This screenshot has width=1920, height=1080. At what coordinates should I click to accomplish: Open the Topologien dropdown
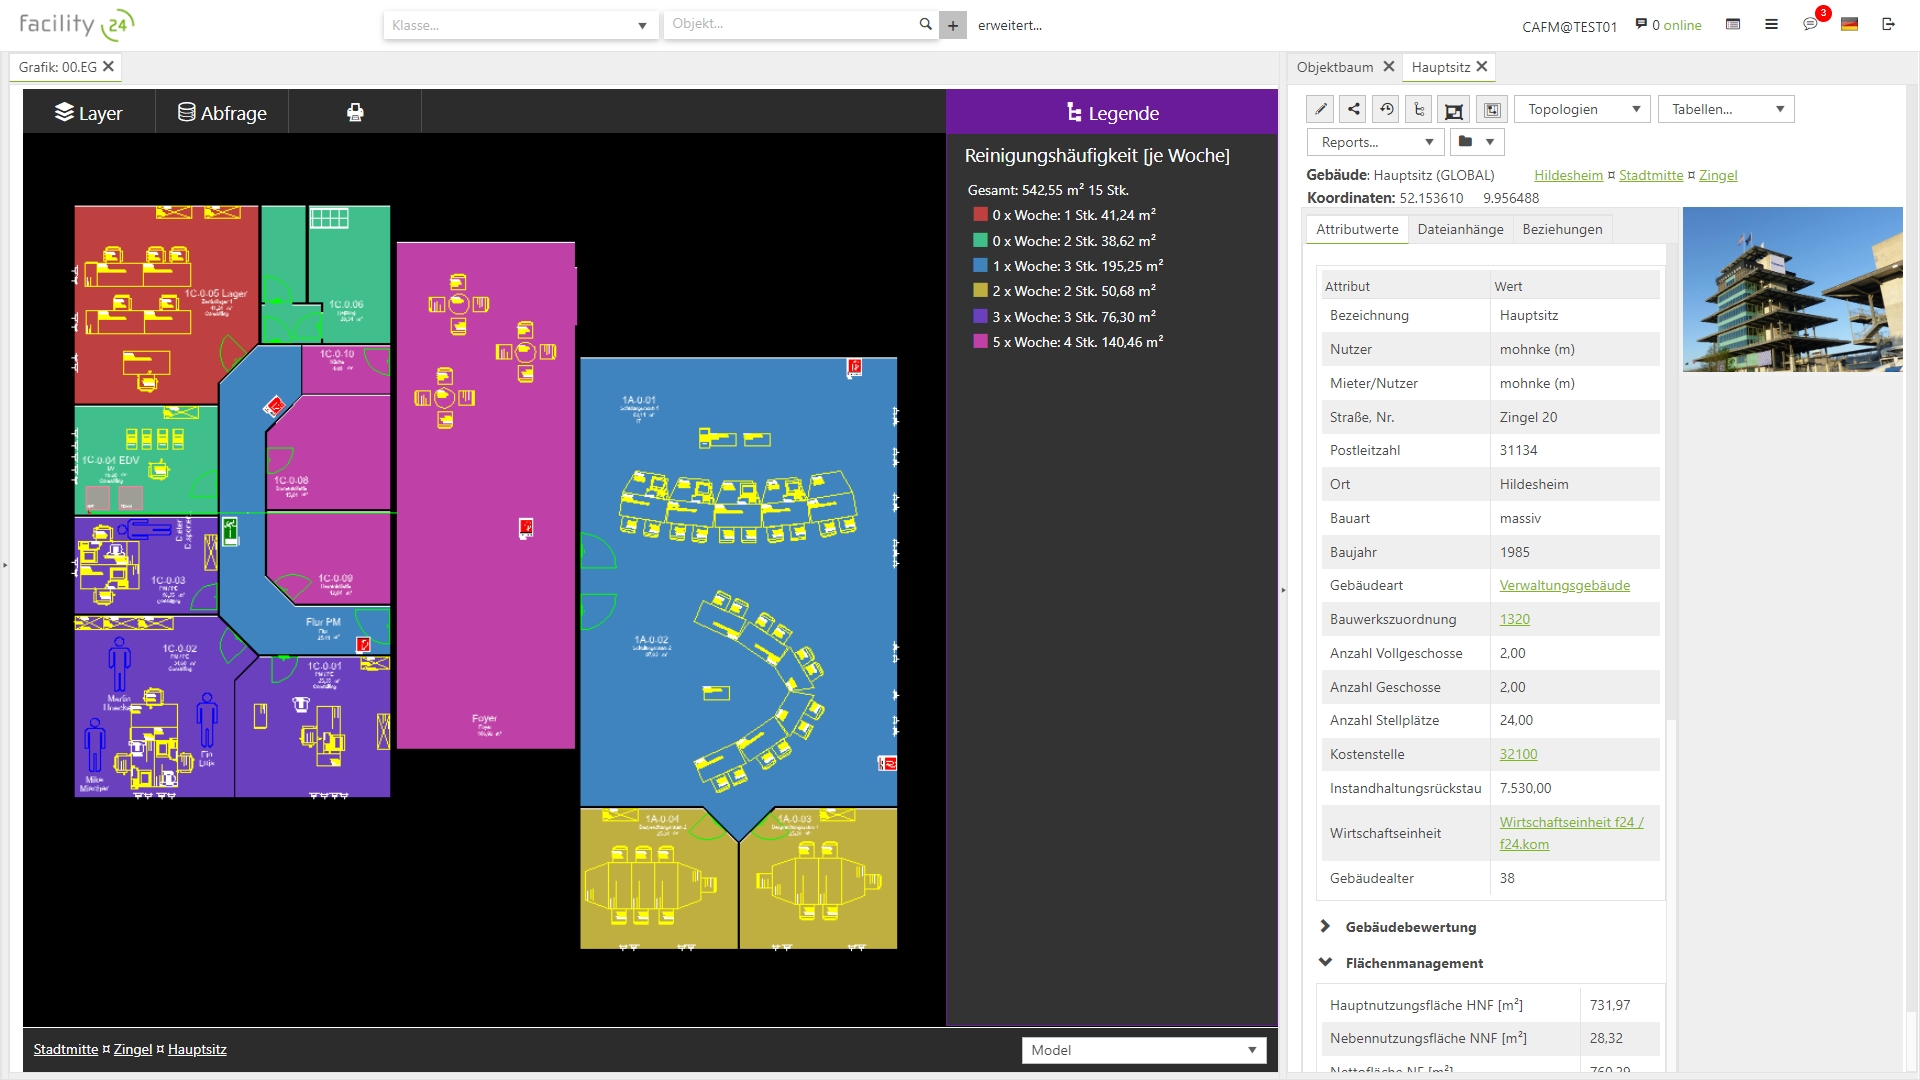pyautogui.click(x=1583, y=109)
